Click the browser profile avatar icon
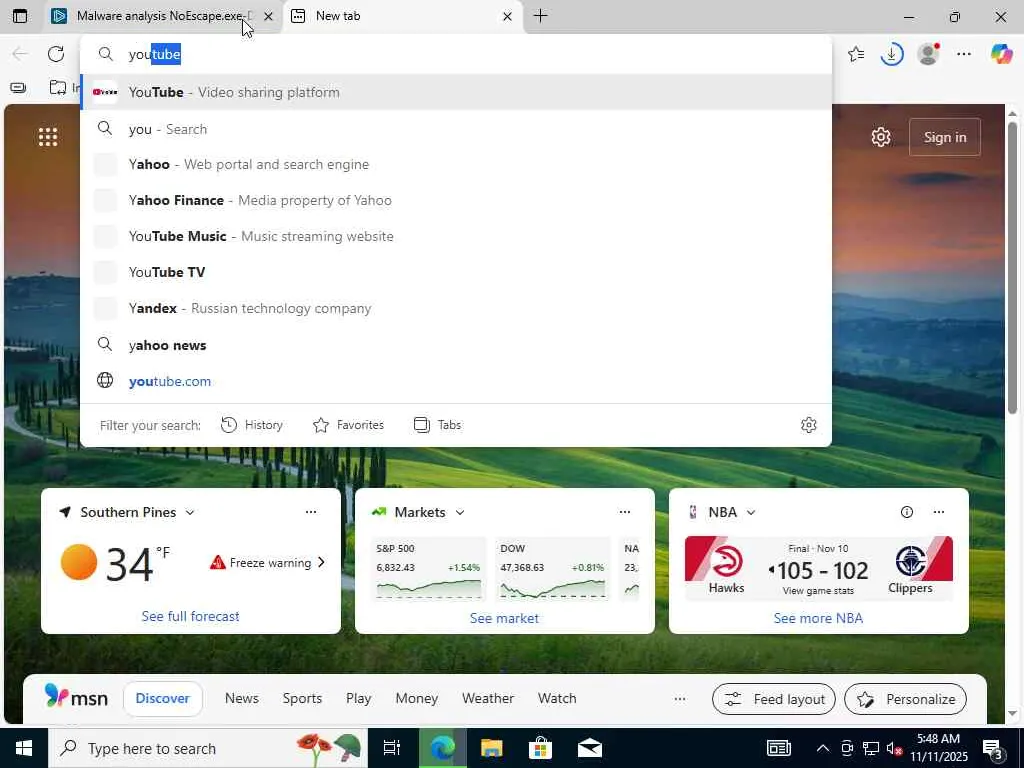The width and height of the screenshot is (1024, 768). click(928, 54)
